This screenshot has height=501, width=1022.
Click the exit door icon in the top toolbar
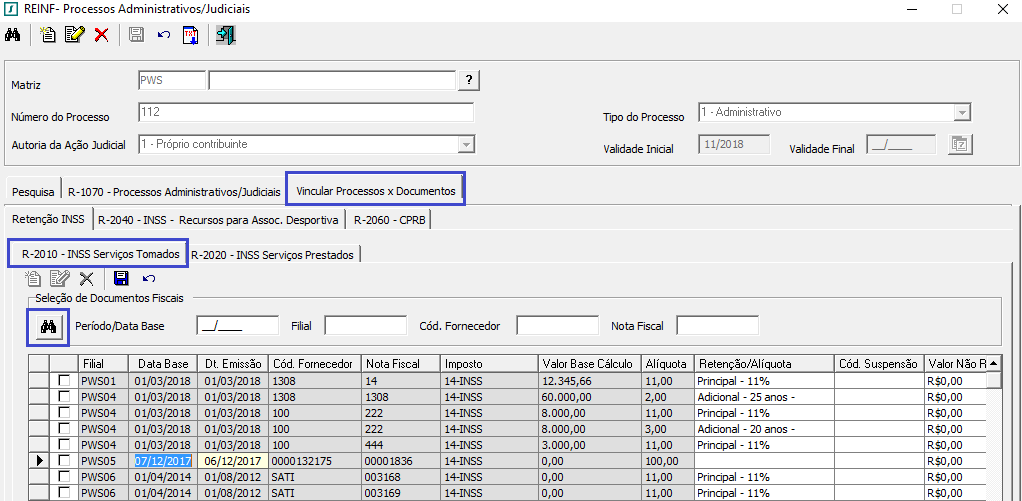point(226,35)
